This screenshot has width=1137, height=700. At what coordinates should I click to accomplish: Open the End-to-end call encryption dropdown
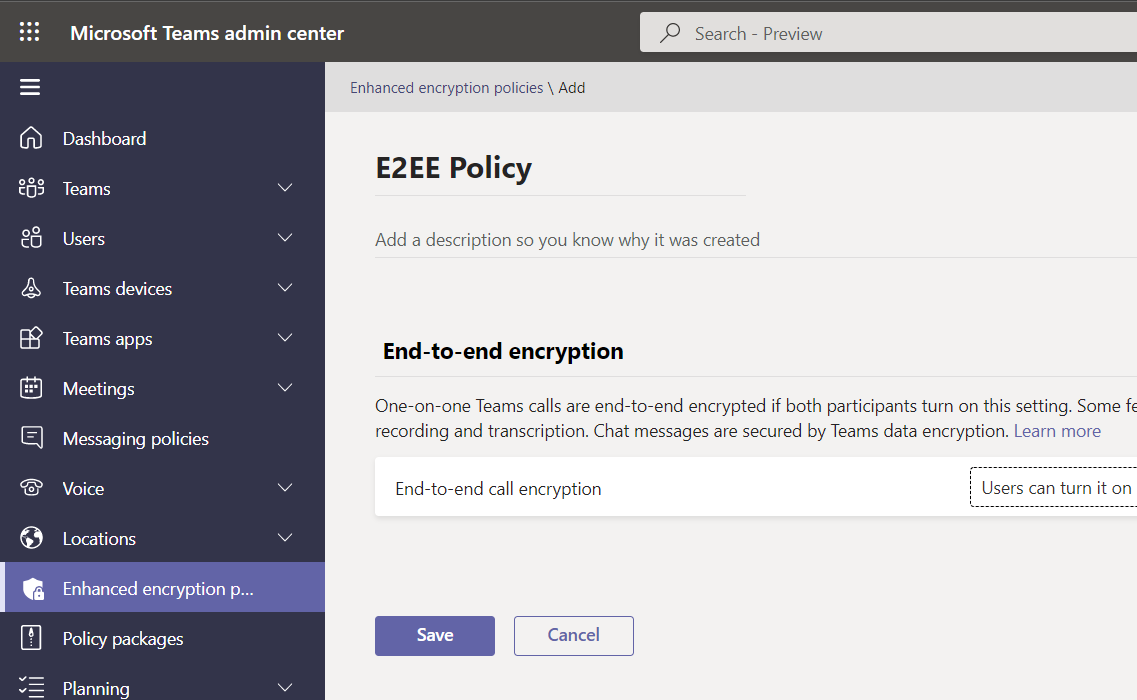click(1053, 488)
